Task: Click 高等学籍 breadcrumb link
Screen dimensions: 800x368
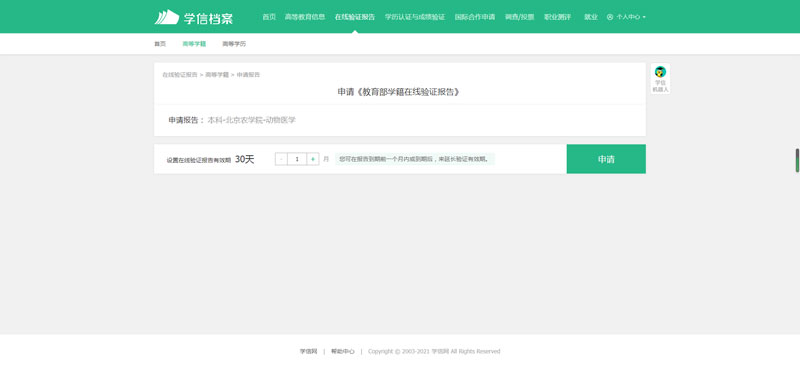Action: coord(217,75)
